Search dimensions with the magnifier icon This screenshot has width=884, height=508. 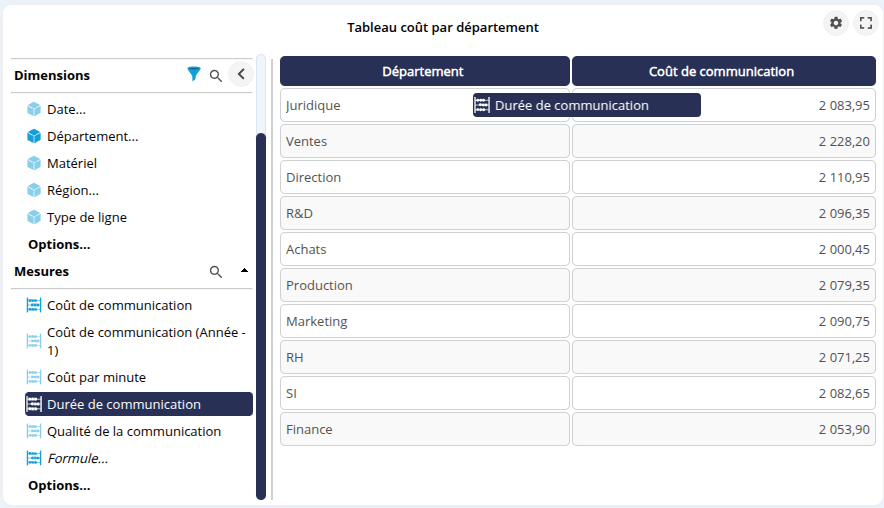(x=216, y=75)
